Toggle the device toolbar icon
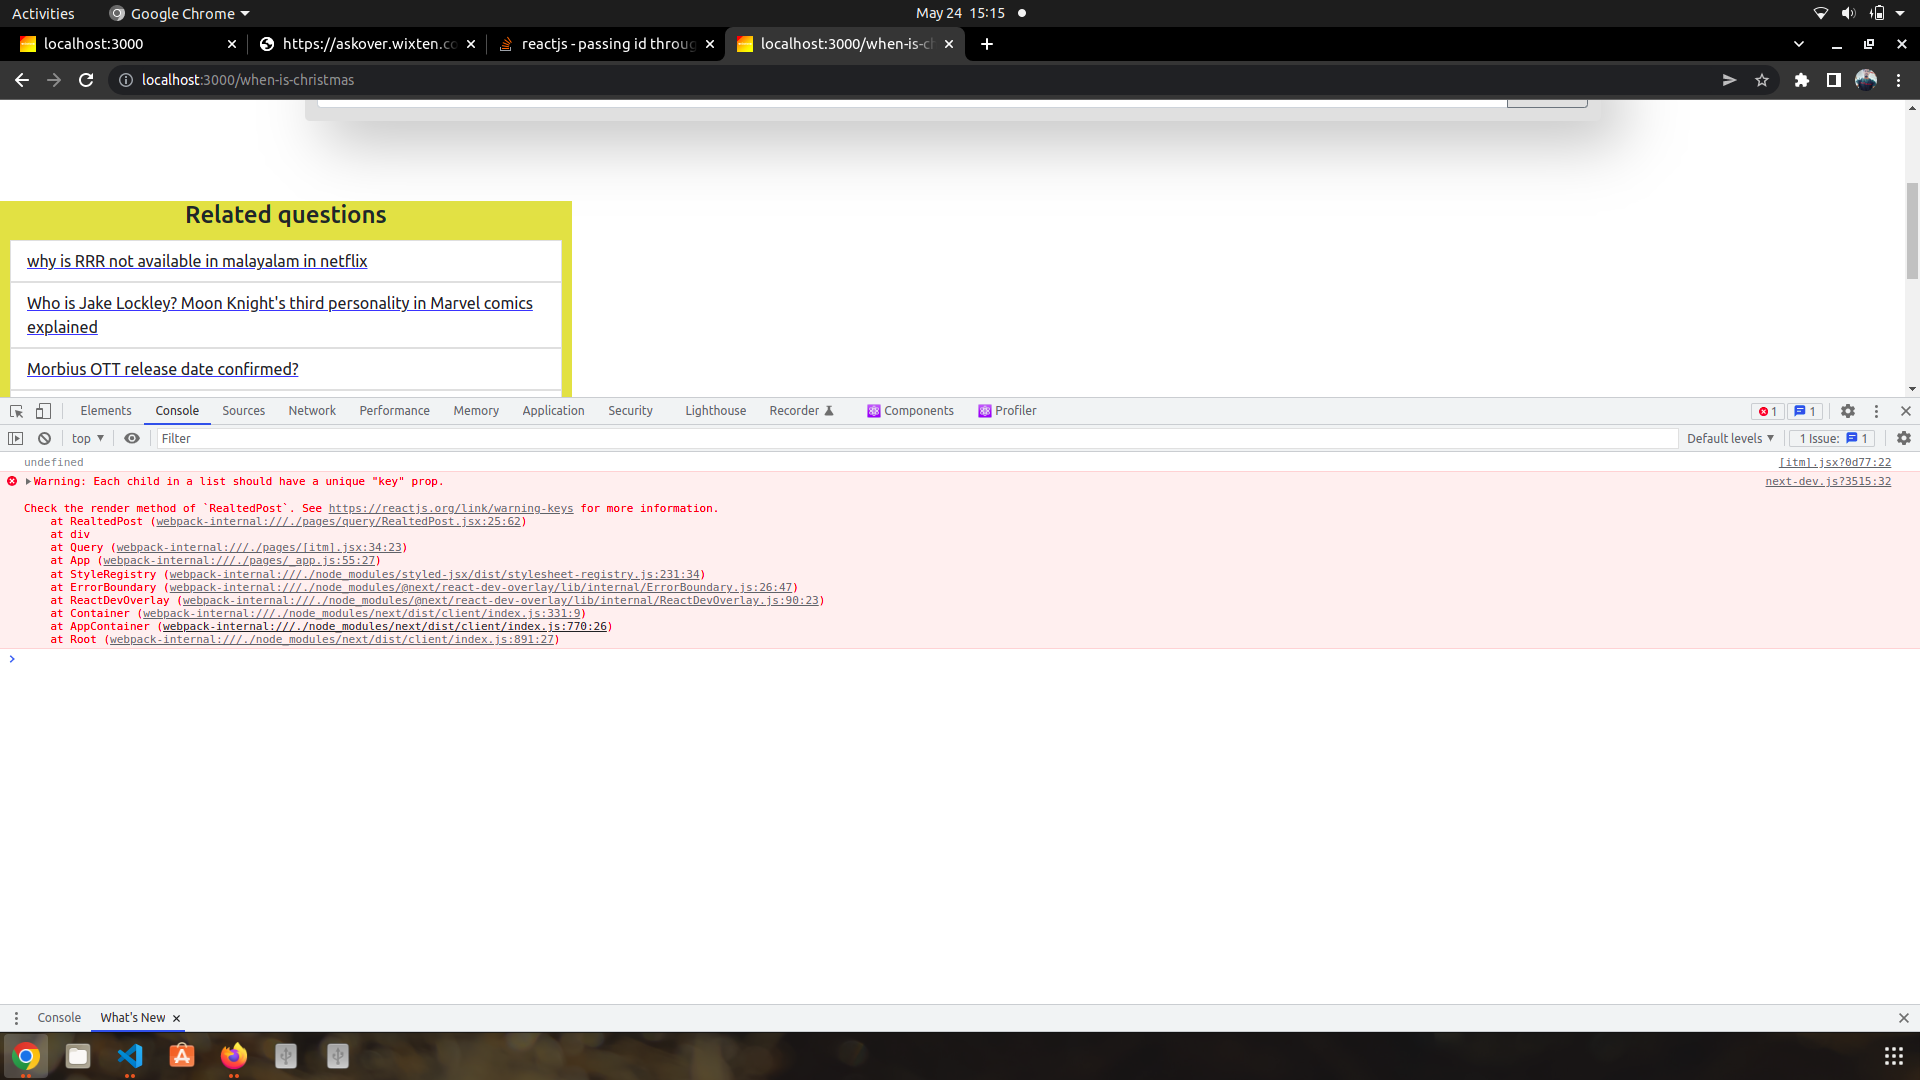 pyautogui.click(x=43, y=411)
